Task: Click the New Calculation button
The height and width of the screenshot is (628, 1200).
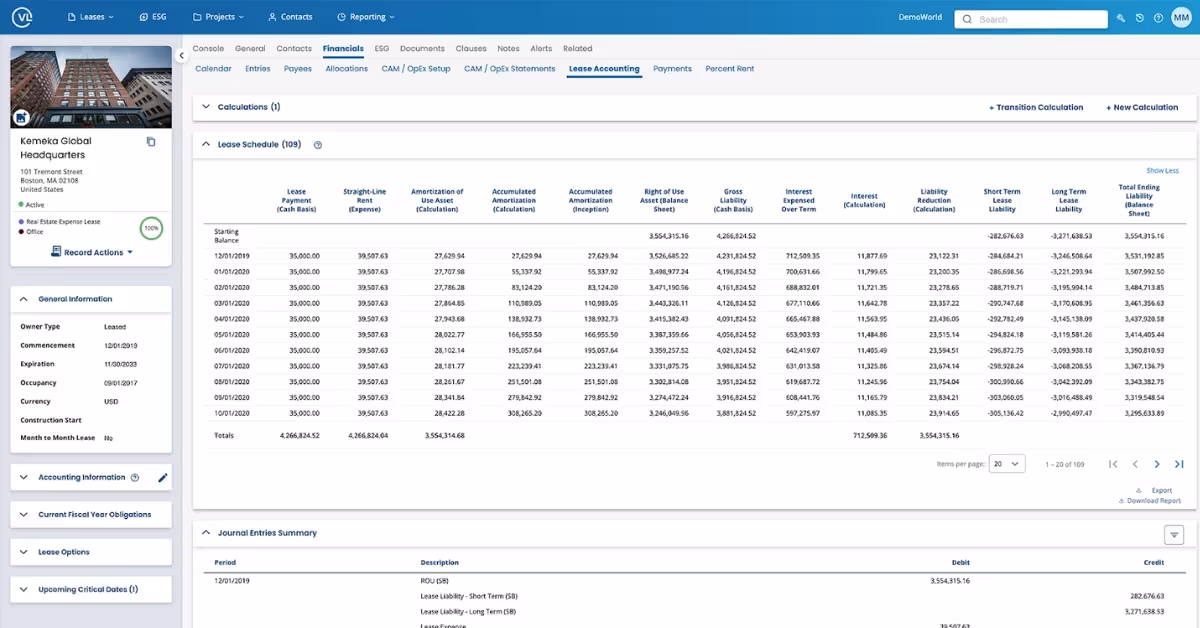Action: [x=1143, y=107]
